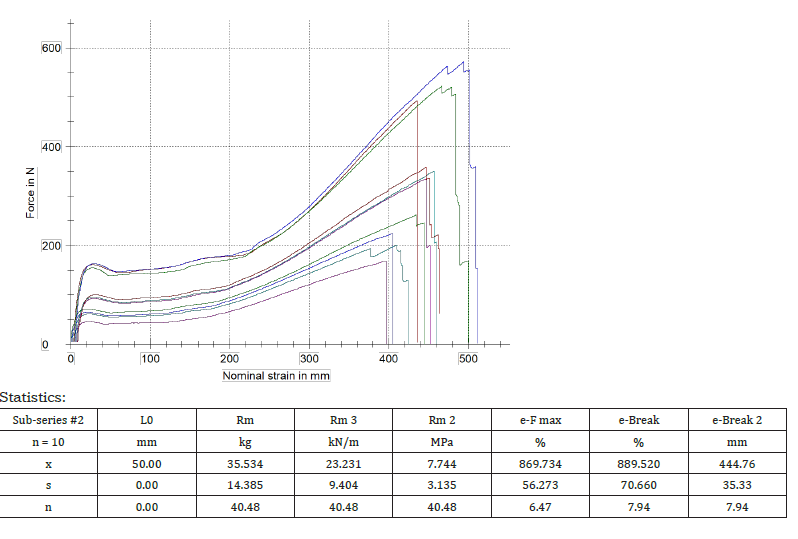The height and width of the screenshot is (539, 798).
Task: Select the standard deviation 14.385 cell
Action: pyautogui.click(x=245, y=486)
